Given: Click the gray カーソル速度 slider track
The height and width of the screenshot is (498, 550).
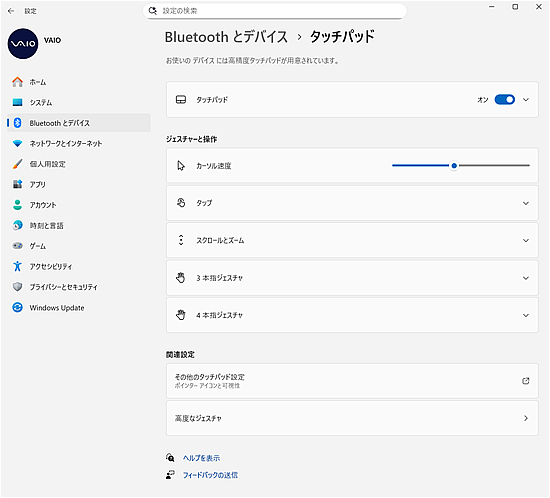Looking at the screenshot, I should (494, 166).
